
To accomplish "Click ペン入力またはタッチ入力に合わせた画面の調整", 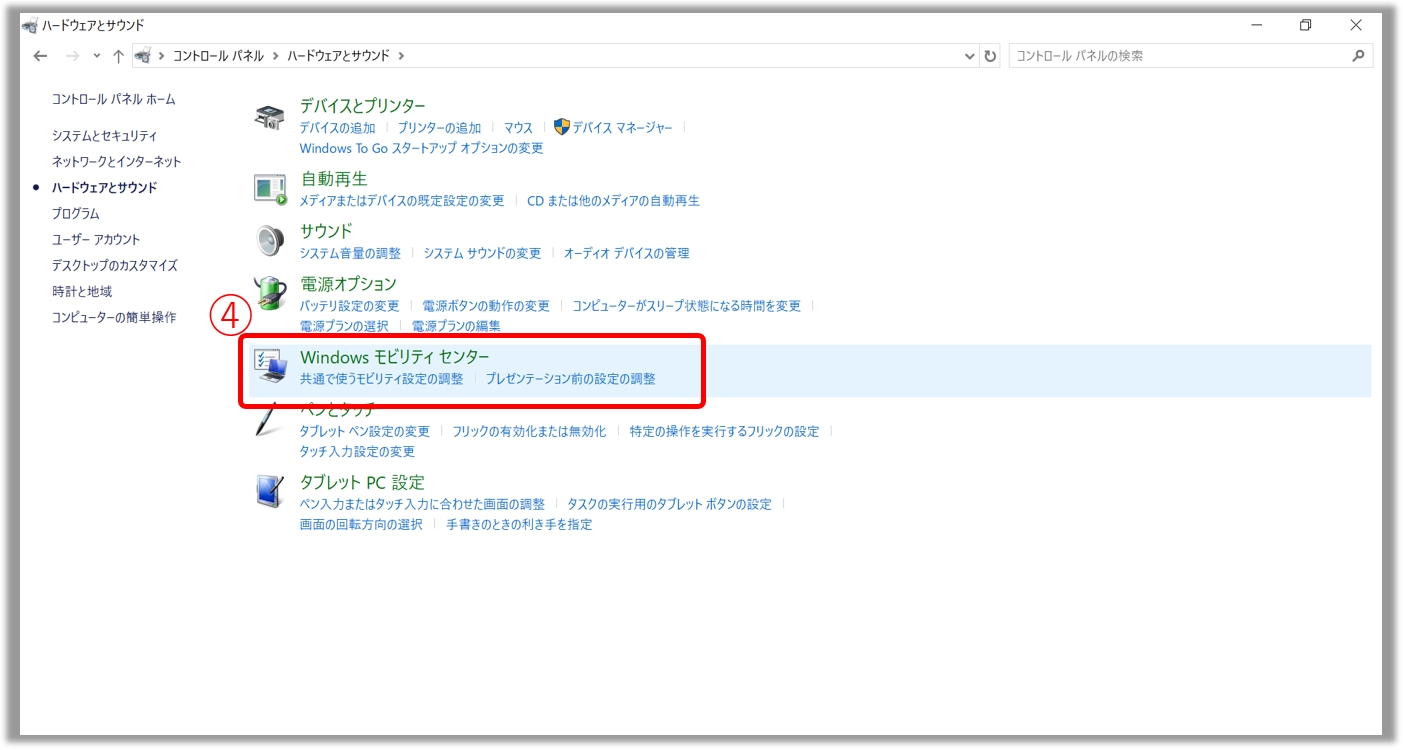I will (422, 504).
